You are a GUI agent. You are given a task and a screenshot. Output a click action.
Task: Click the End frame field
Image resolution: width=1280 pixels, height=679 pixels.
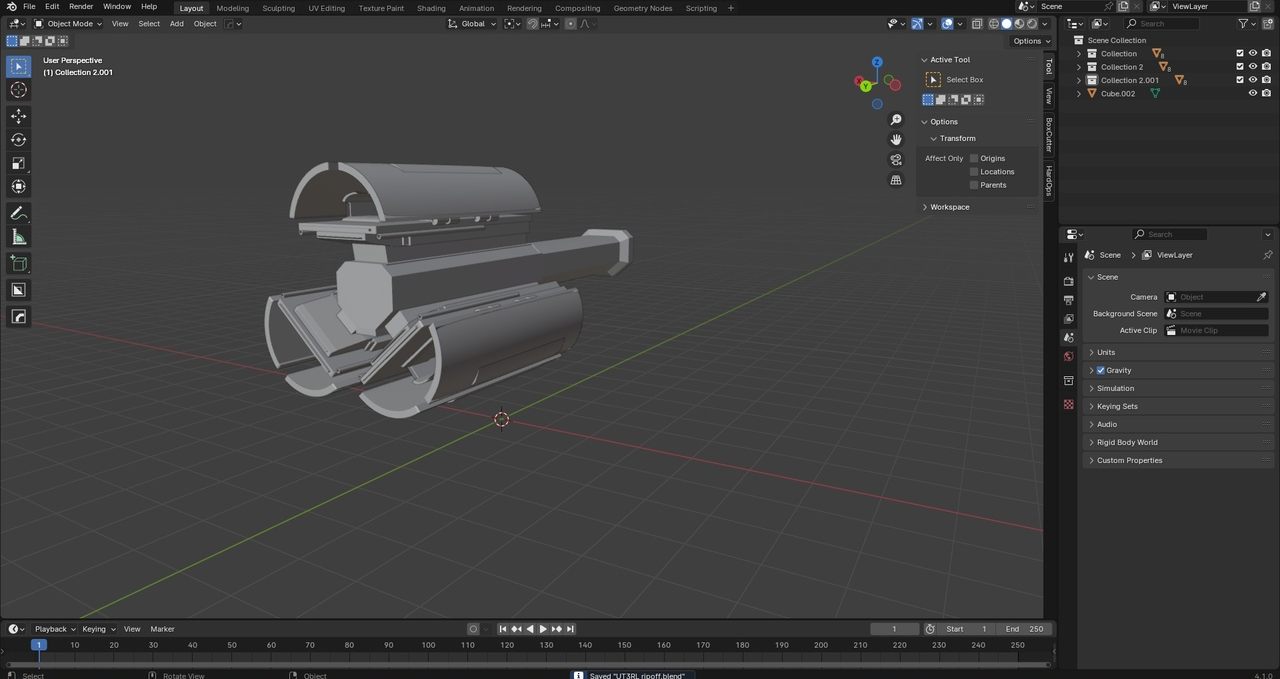1025,629
